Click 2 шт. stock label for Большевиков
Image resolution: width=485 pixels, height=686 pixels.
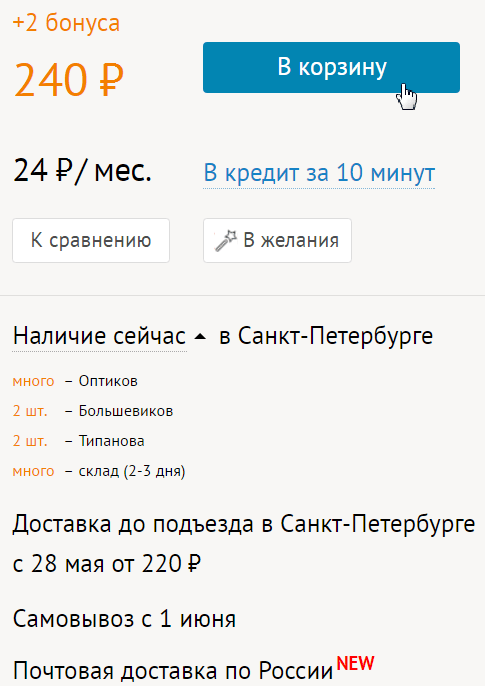[x=30, y=411]
